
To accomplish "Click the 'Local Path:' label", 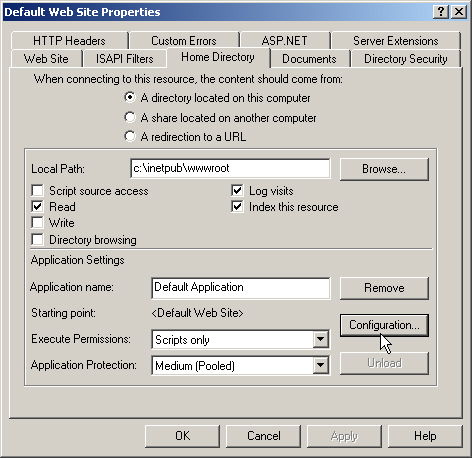I will click(58, 169).
